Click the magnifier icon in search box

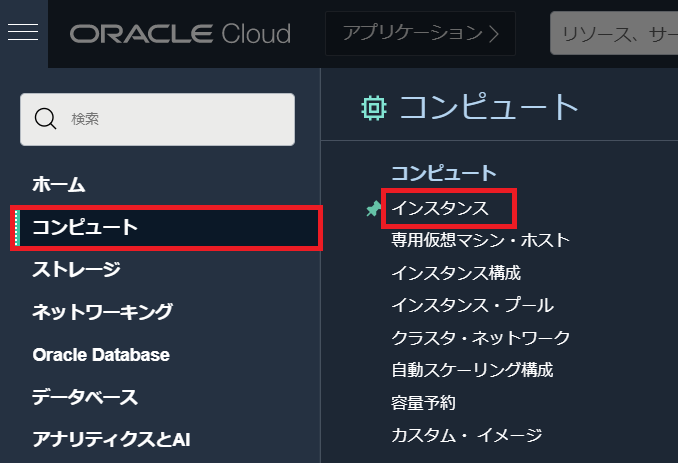[x=45, y=119]
